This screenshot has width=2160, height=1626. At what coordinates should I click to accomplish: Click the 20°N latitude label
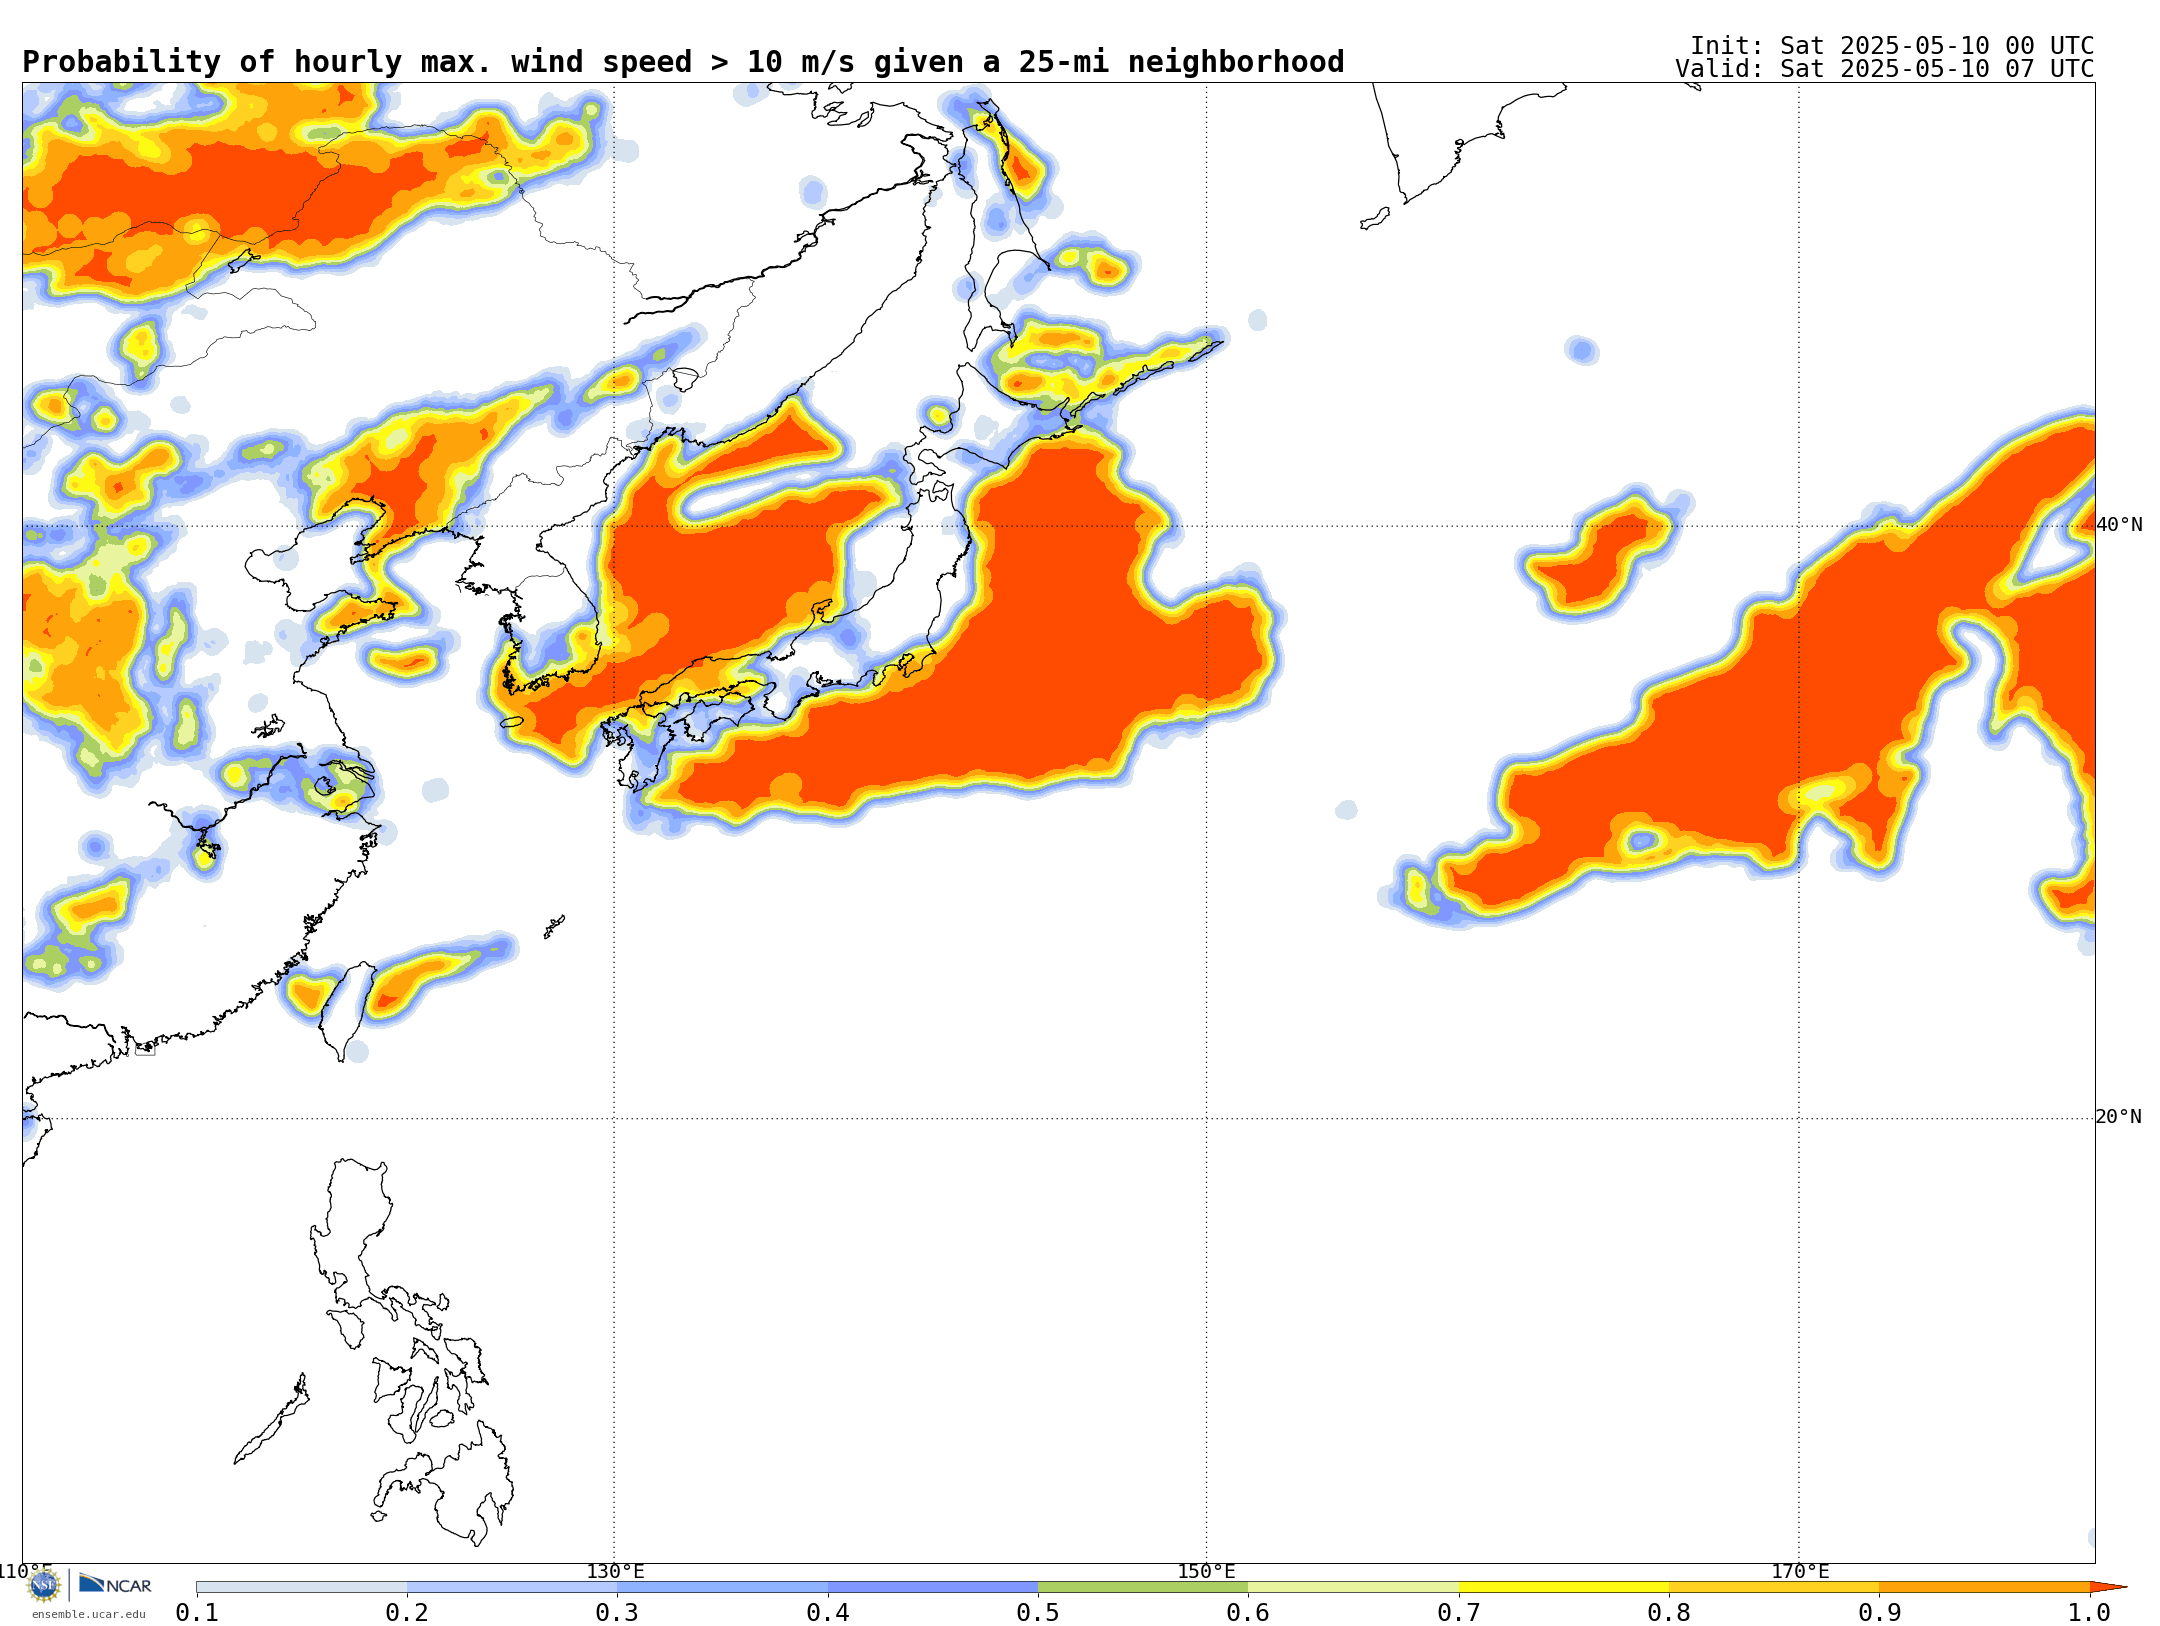click(2119, 1117)
